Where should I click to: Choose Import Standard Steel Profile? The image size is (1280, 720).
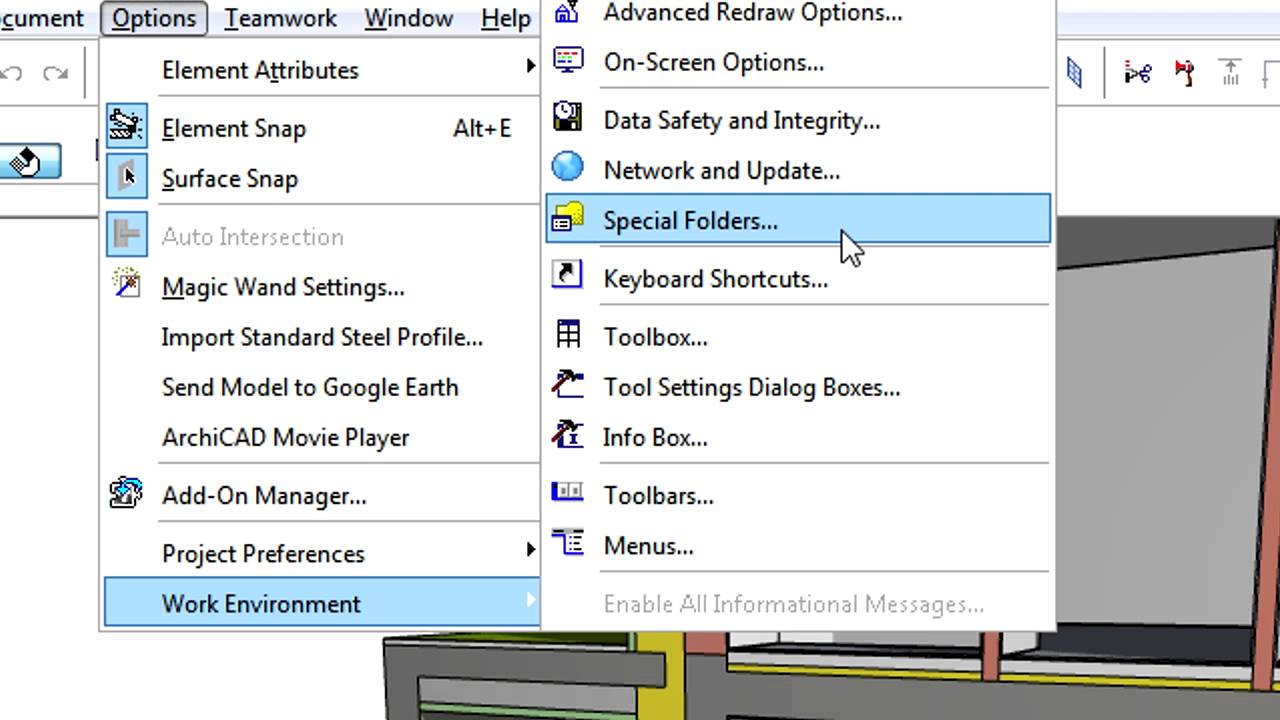click(x=322, y=337)
